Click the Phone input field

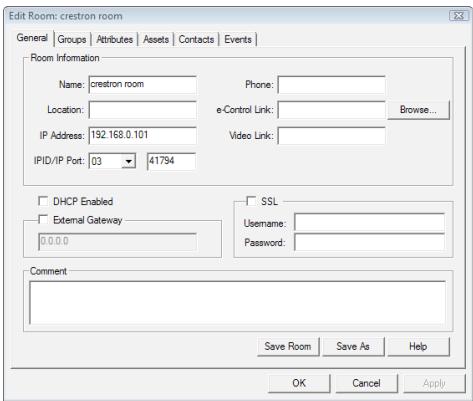click(x=332, y=85)
